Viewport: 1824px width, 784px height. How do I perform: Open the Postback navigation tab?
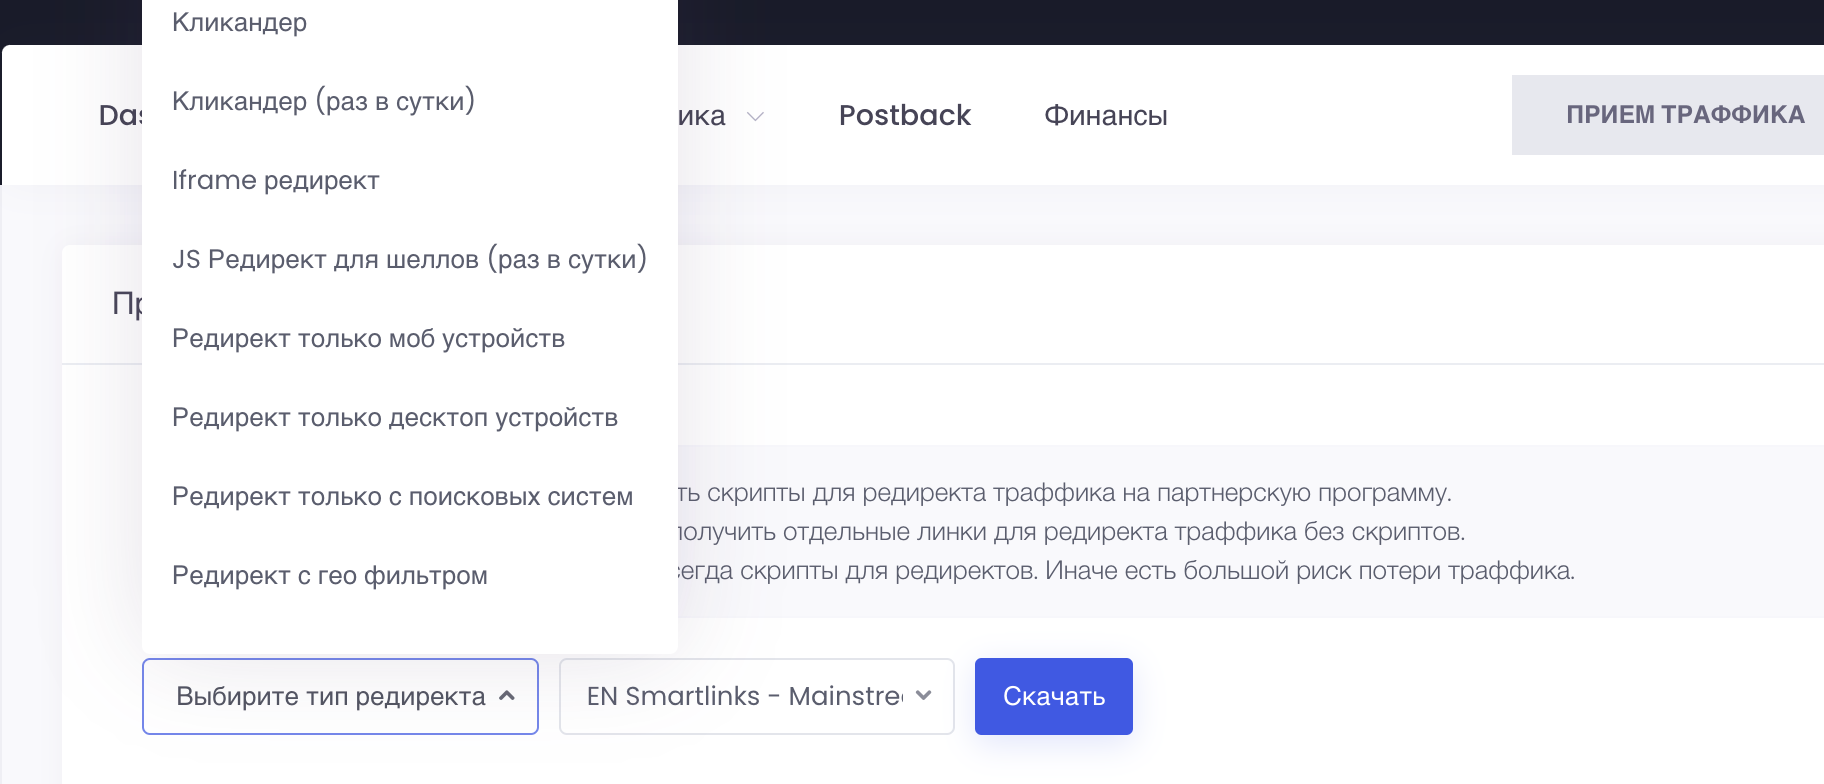point(904,115)
